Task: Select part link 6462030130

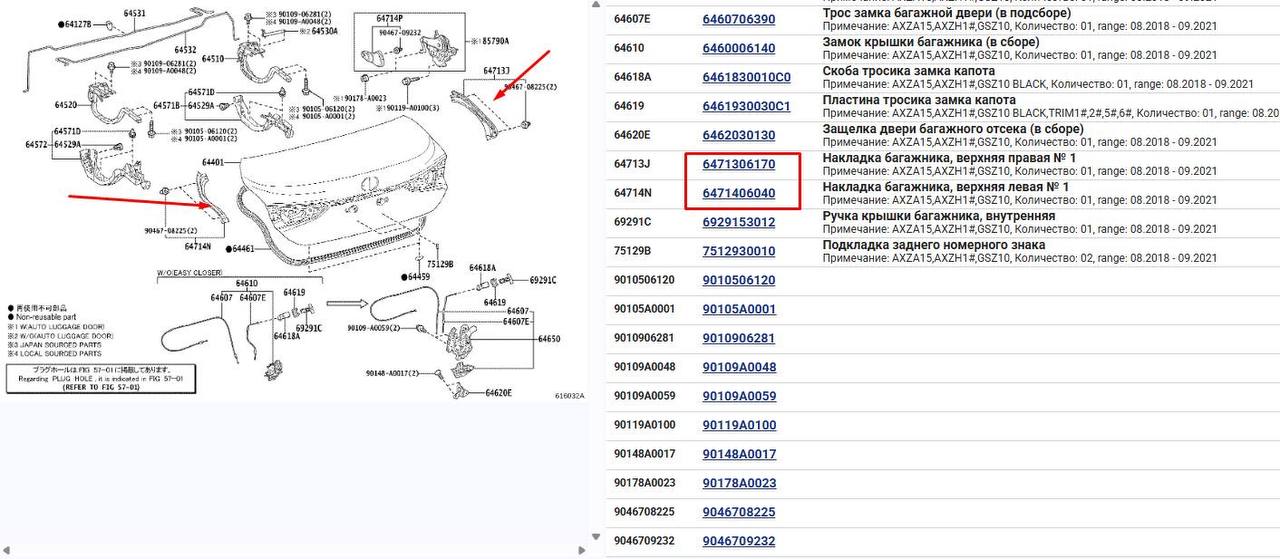Action: (739, 135)
